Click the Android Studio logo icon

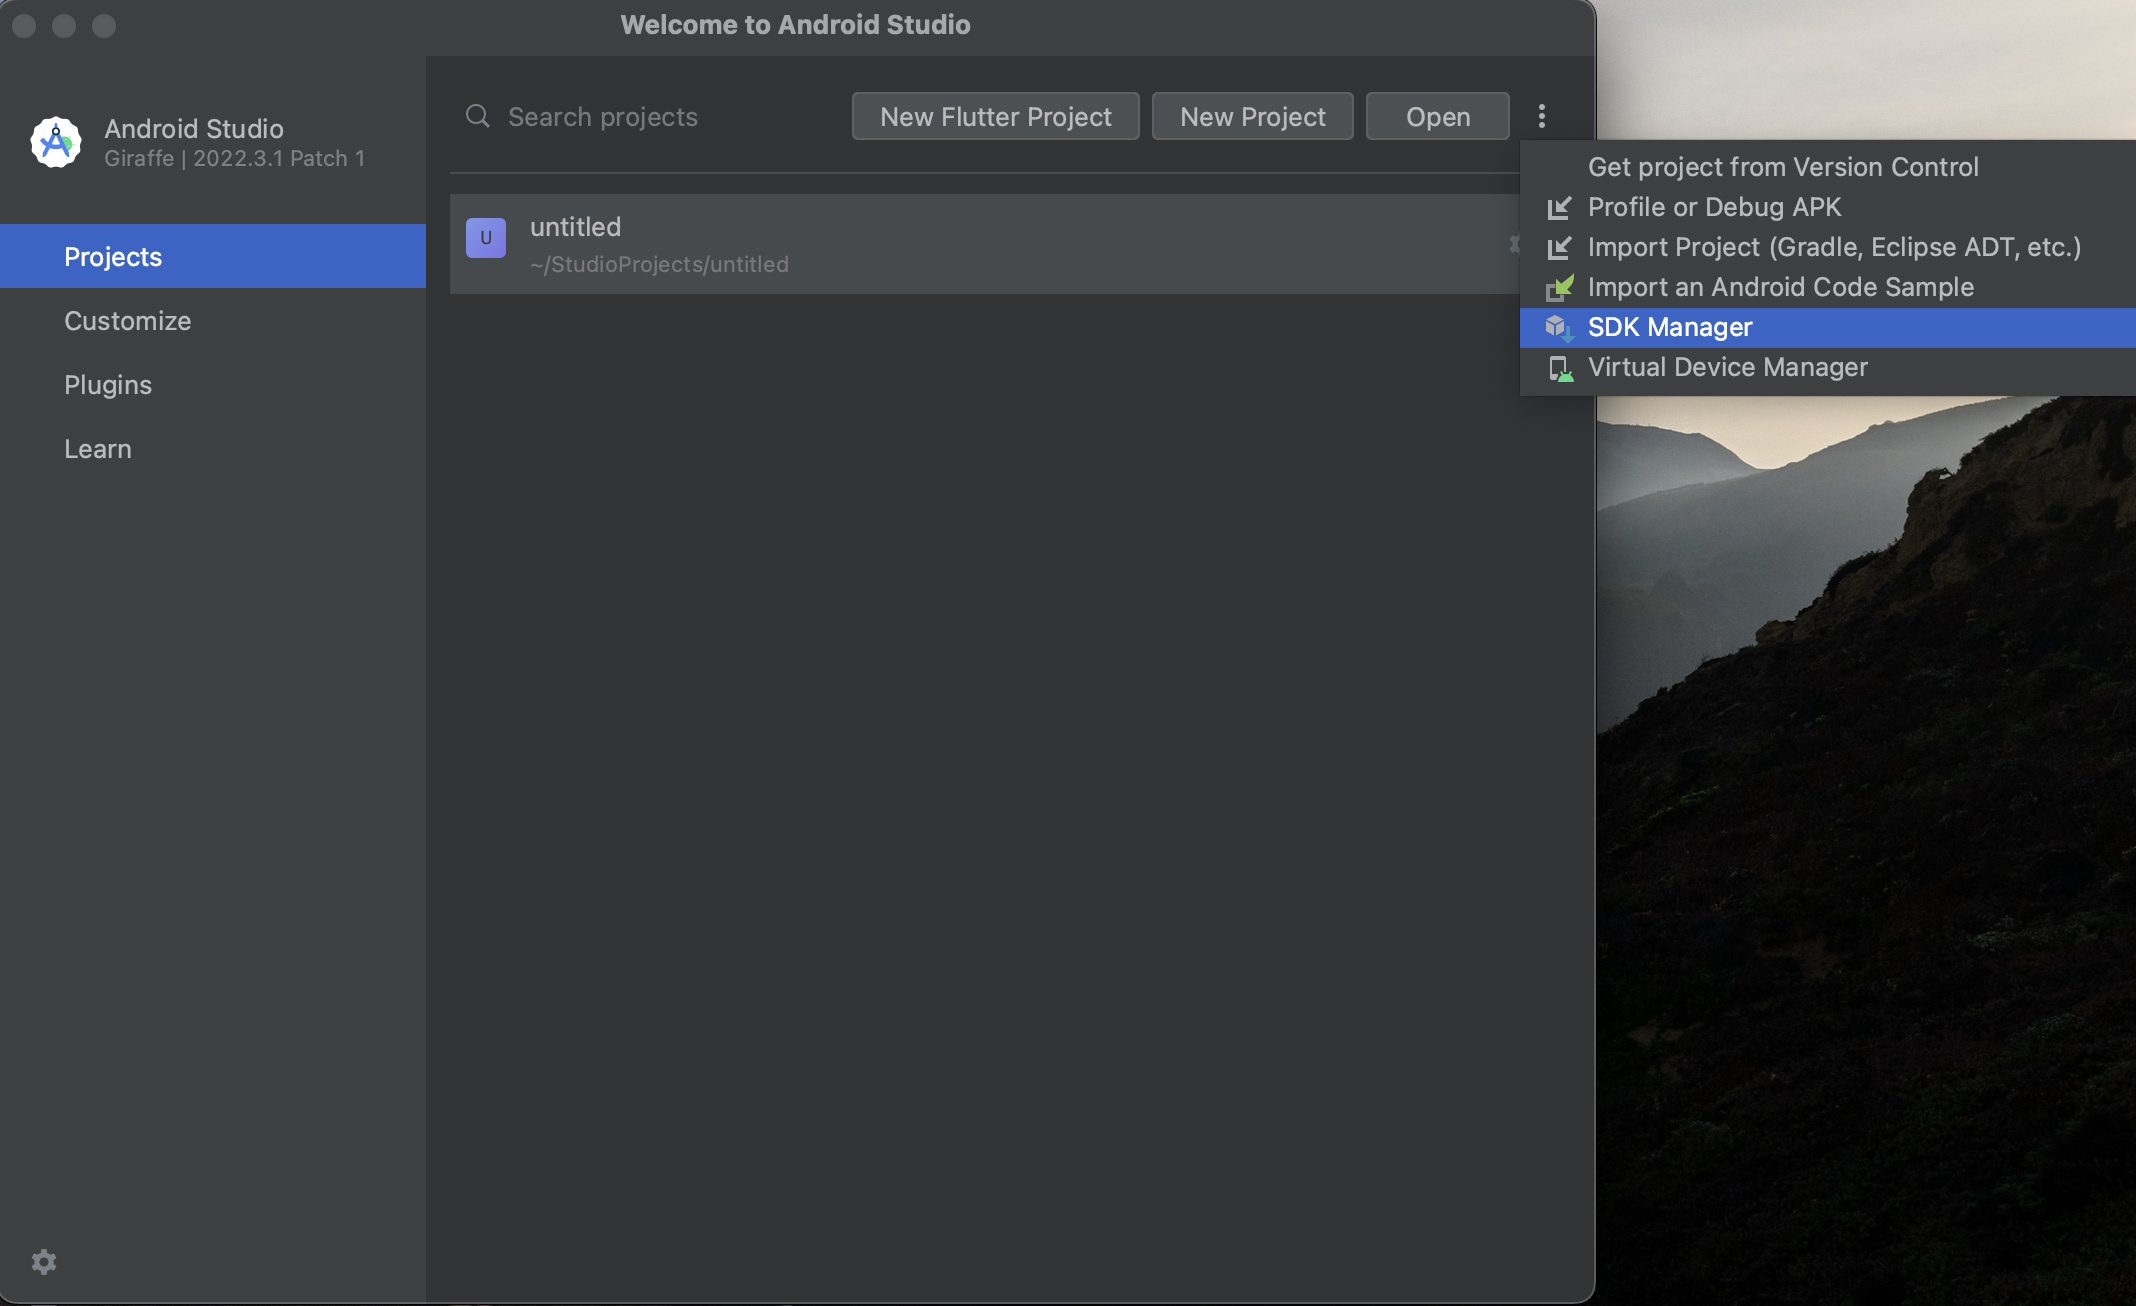(x=56, y=142)
